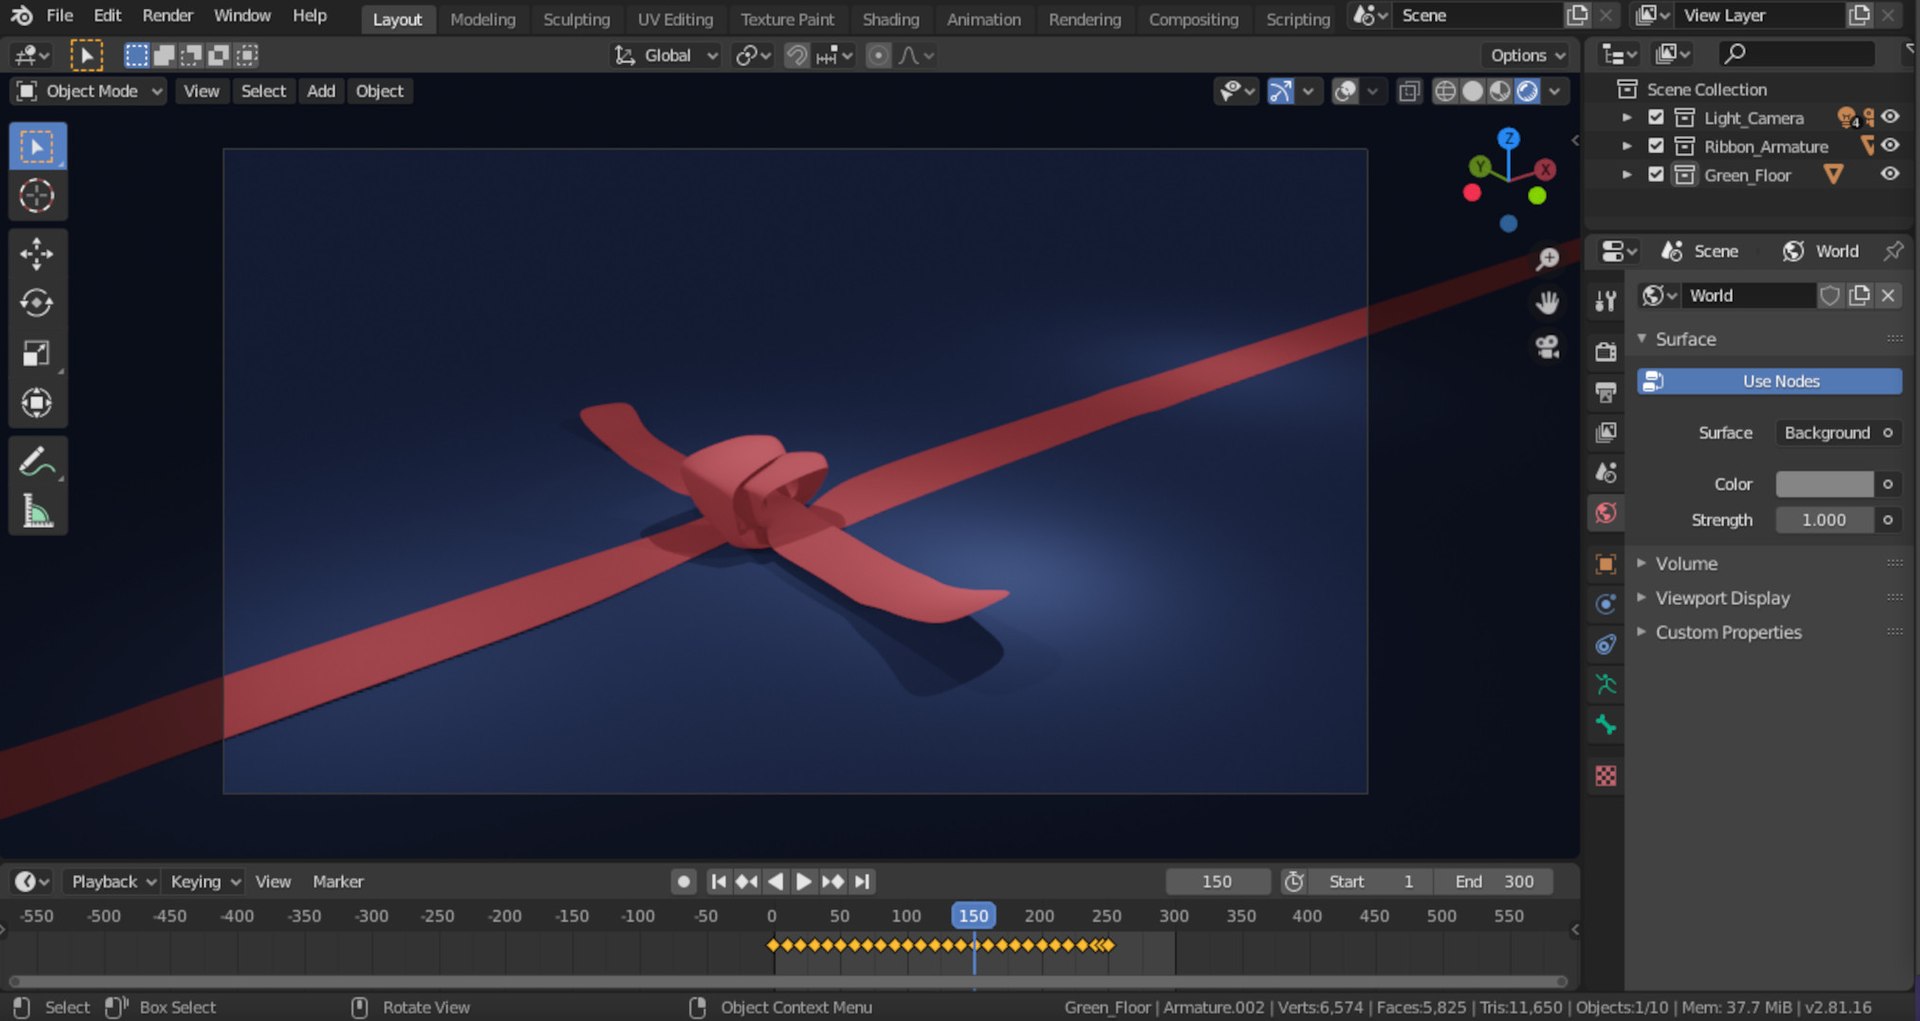
Task: Select the Cursor tool in left toolbar
Action: point(37,196)
